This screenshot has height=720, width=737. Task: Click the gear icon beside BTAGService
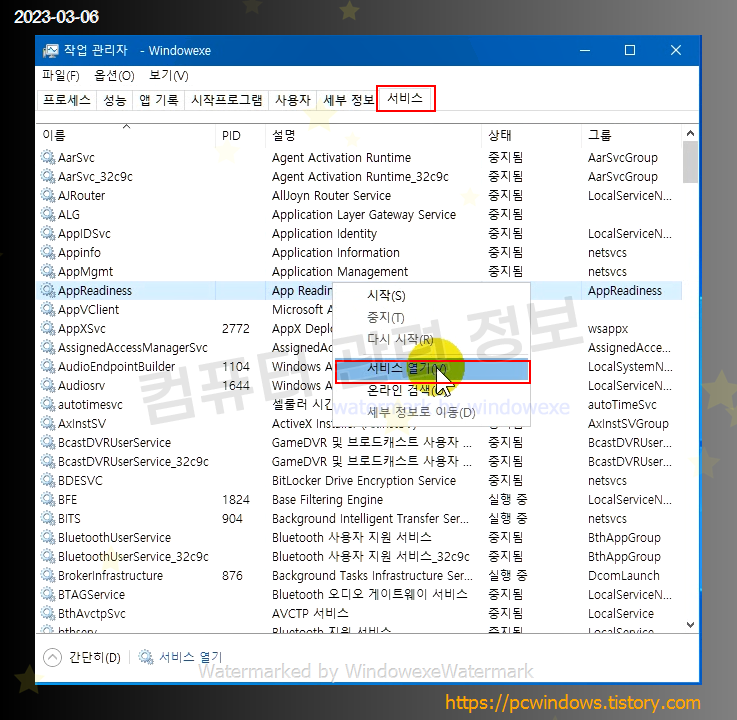(47, 594)
